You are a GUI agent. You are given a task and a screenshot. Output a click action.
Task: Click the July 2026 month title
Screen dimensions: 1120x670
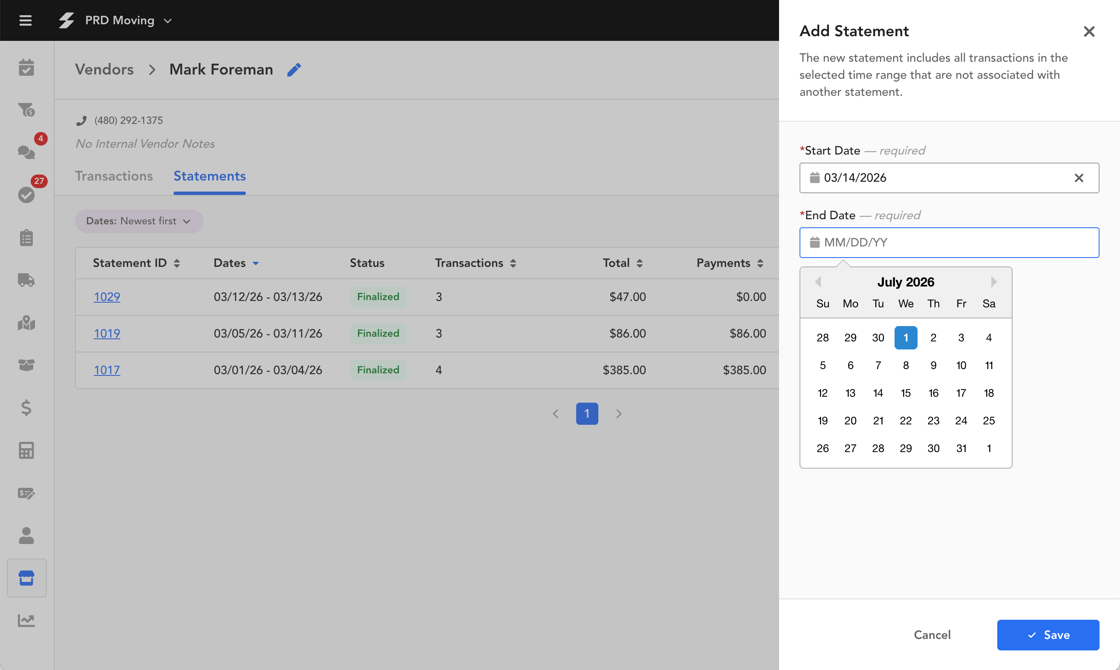[x=906, y=282]
